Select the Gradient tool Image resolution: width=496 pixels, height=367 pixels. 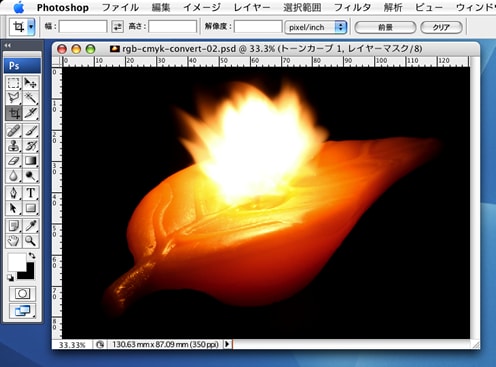point(31,161)
